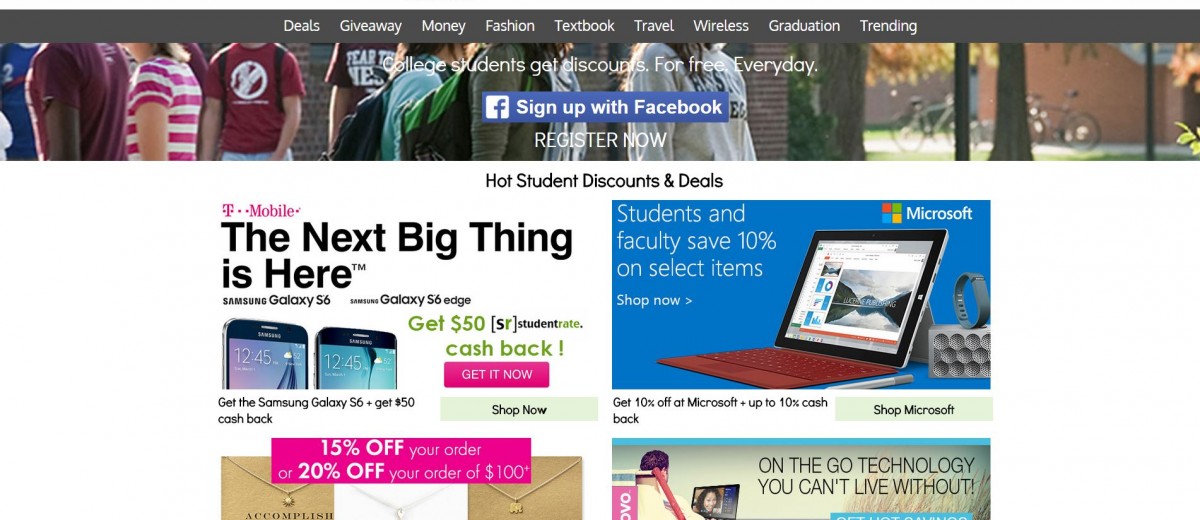Sign up with Facebook button
1200x520 pixels.
[x=605, y=107]
